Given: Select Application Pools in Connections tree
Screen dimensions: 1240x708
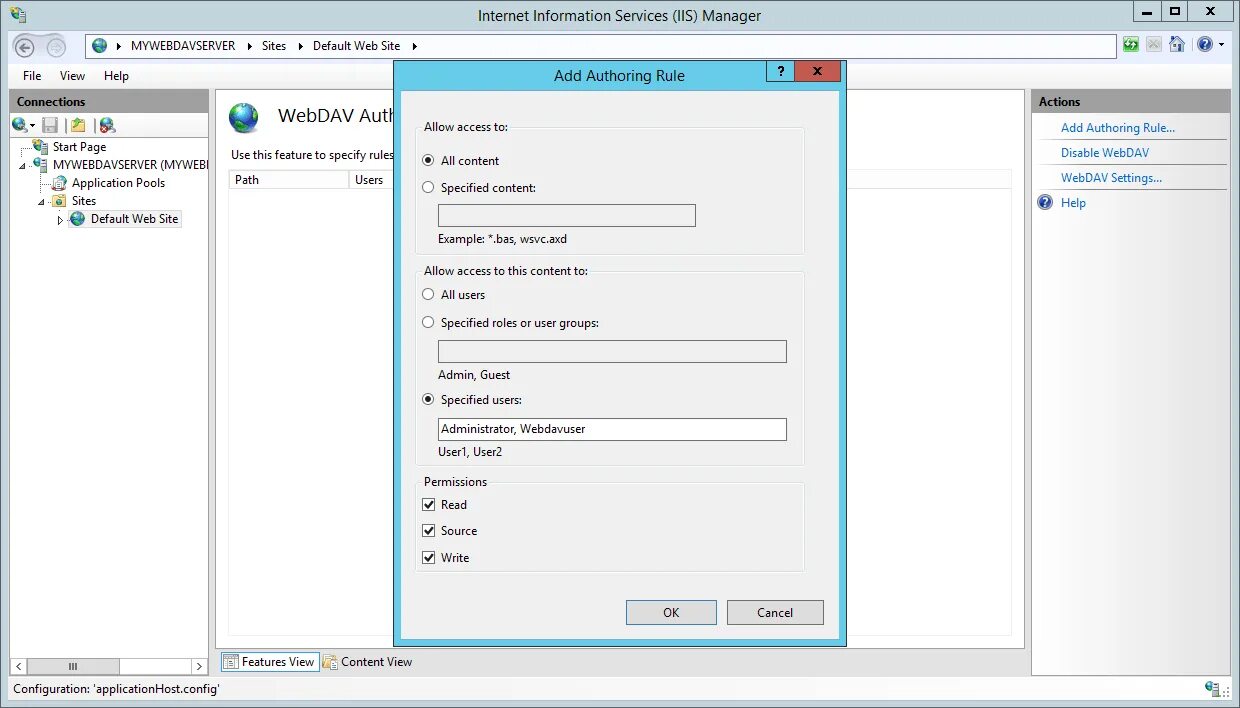Looking at the screenshot, I should point(118,183).
